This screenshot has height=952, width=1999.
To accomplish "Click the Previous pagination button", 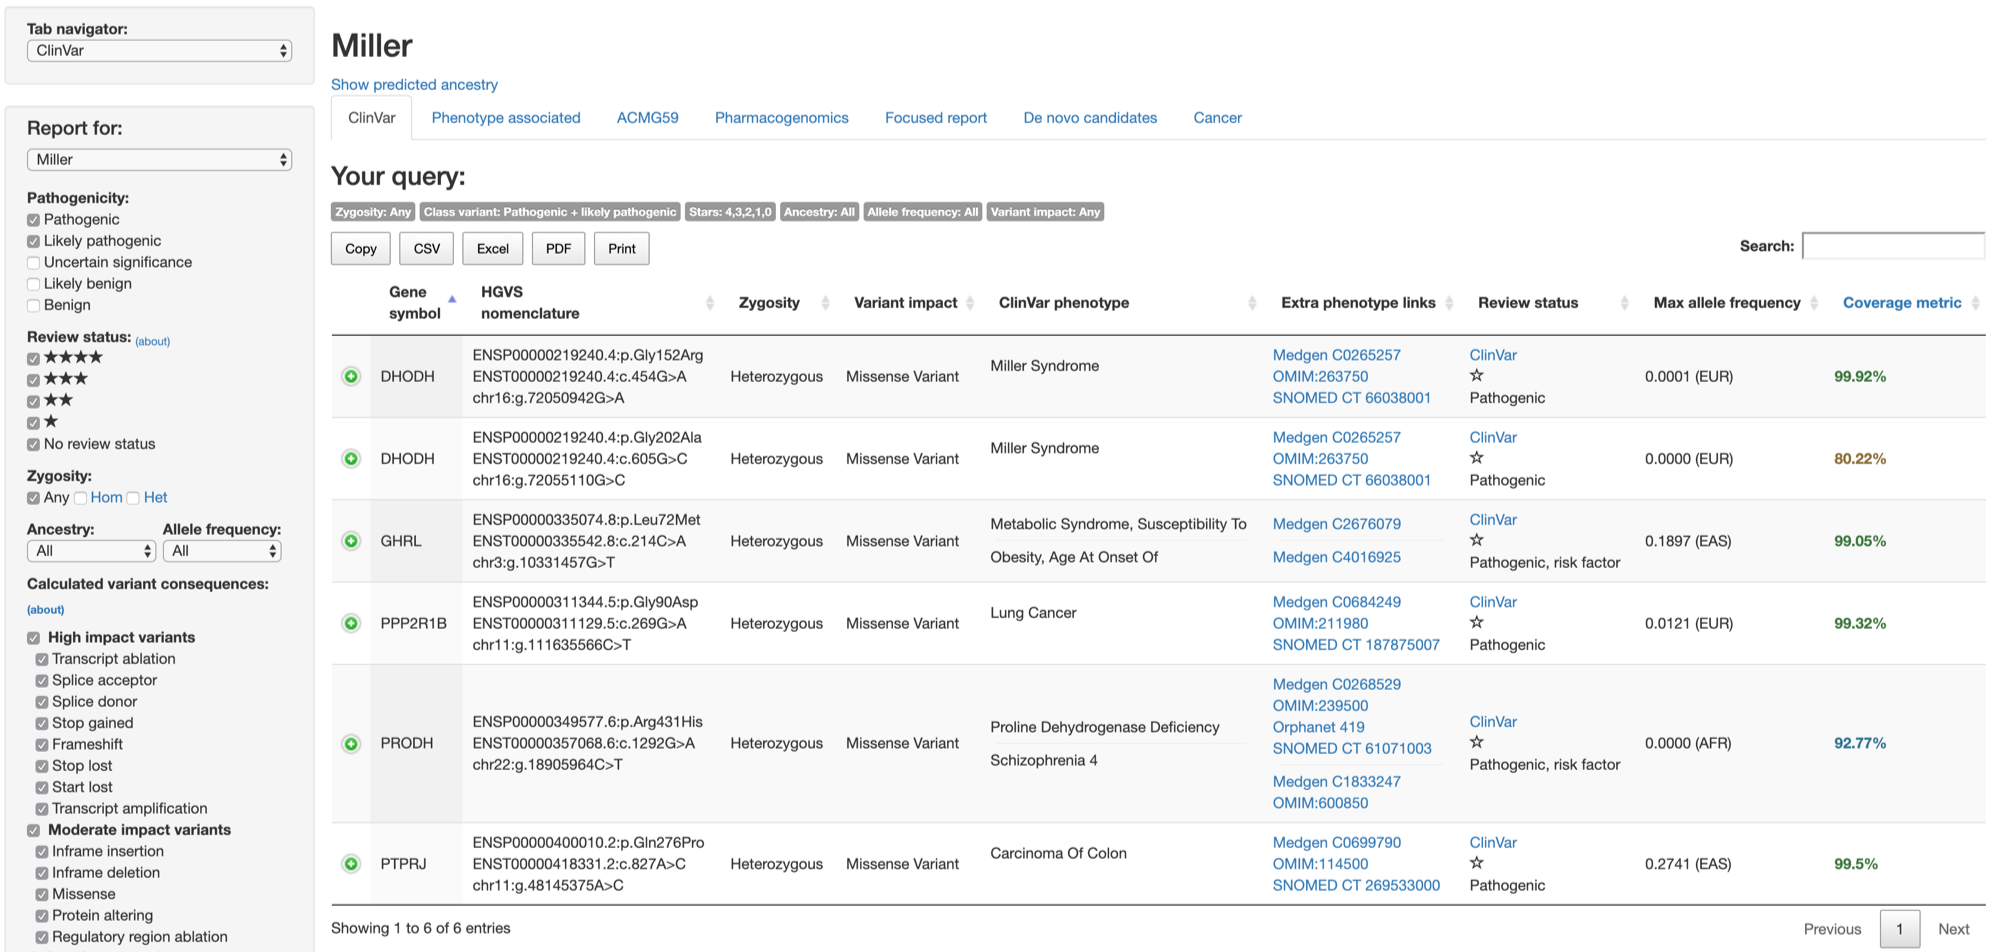I will [1832, 929].
